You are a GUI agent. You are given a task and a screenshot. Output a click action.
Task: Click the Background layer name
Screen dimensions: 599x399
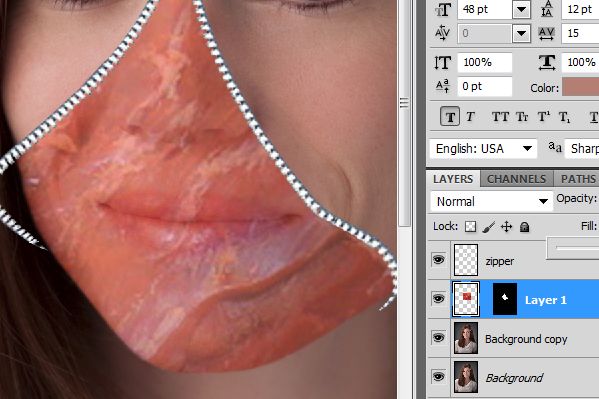tap(514, 378)
